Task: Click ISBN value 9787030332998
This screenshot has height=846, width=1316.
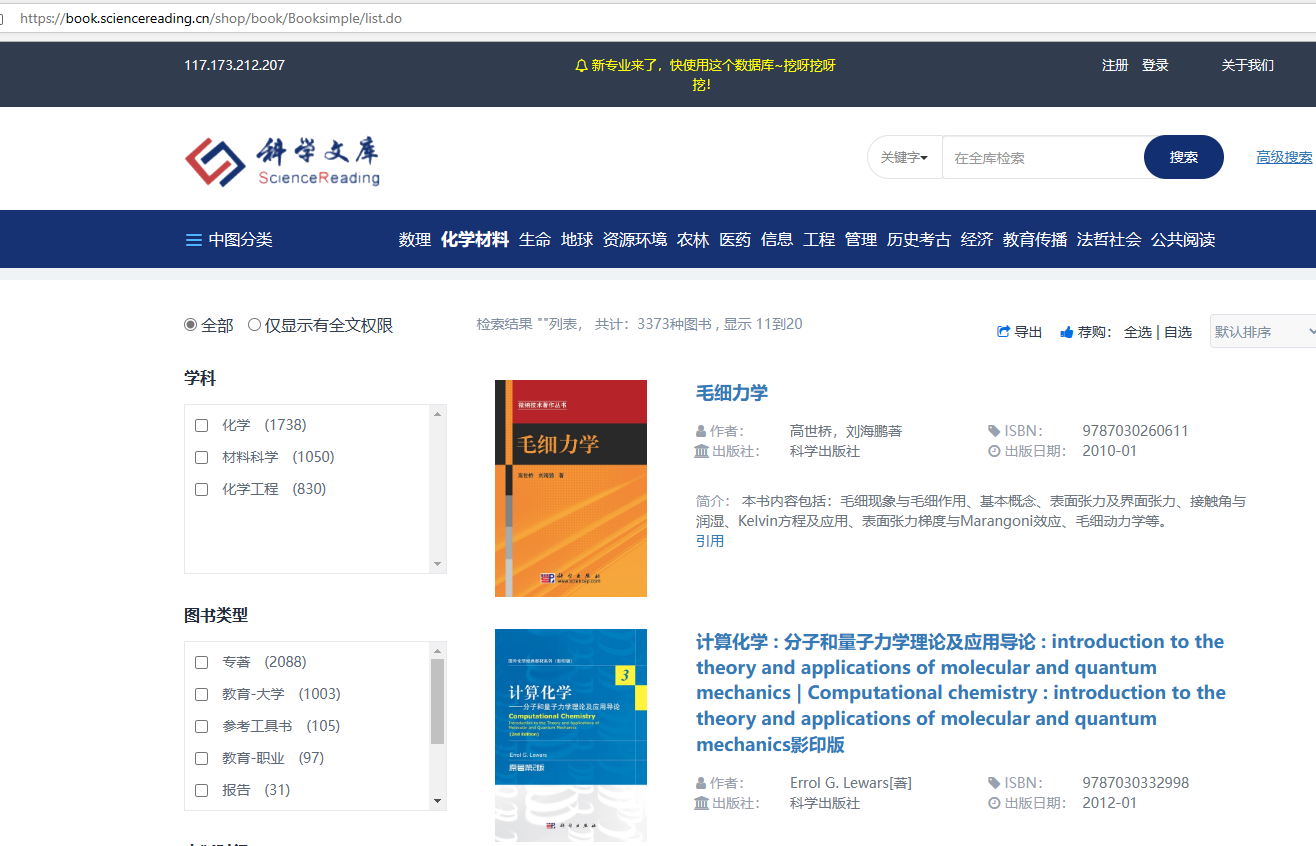Action: pos(1136,783)
